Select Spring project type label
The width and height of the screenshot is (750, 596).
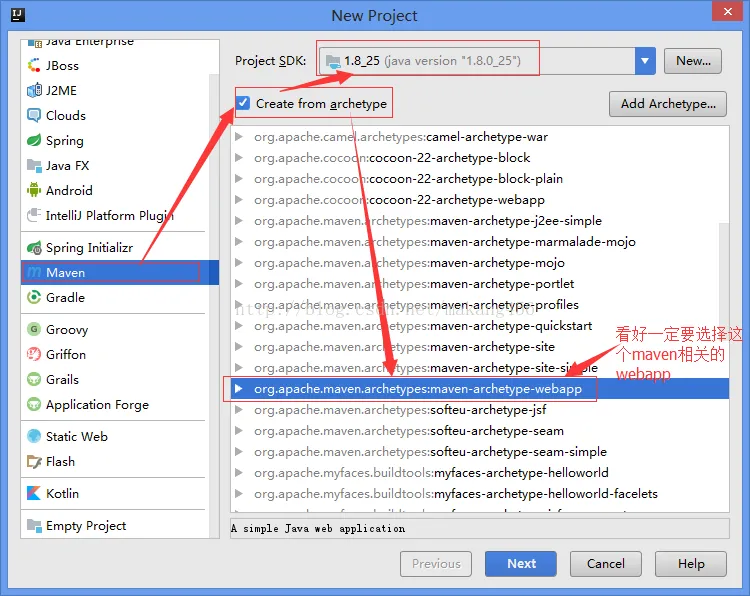tap(65, 141)
